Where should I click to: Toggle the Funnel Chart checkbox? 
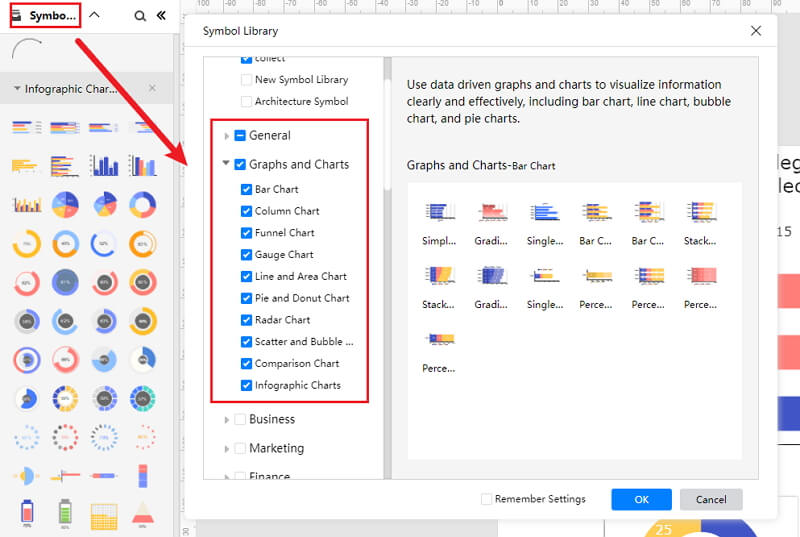[246, 233]
